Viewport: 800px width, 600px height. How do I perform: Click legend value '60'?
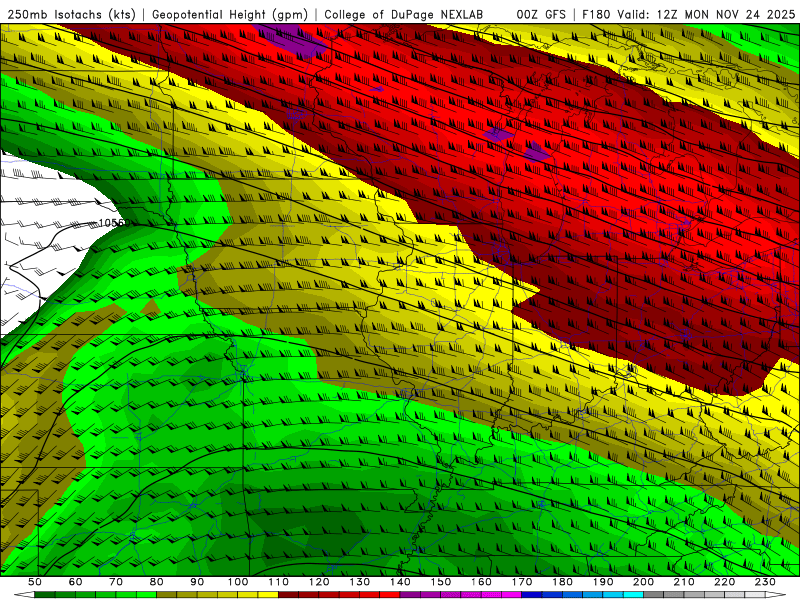[76, 582]
